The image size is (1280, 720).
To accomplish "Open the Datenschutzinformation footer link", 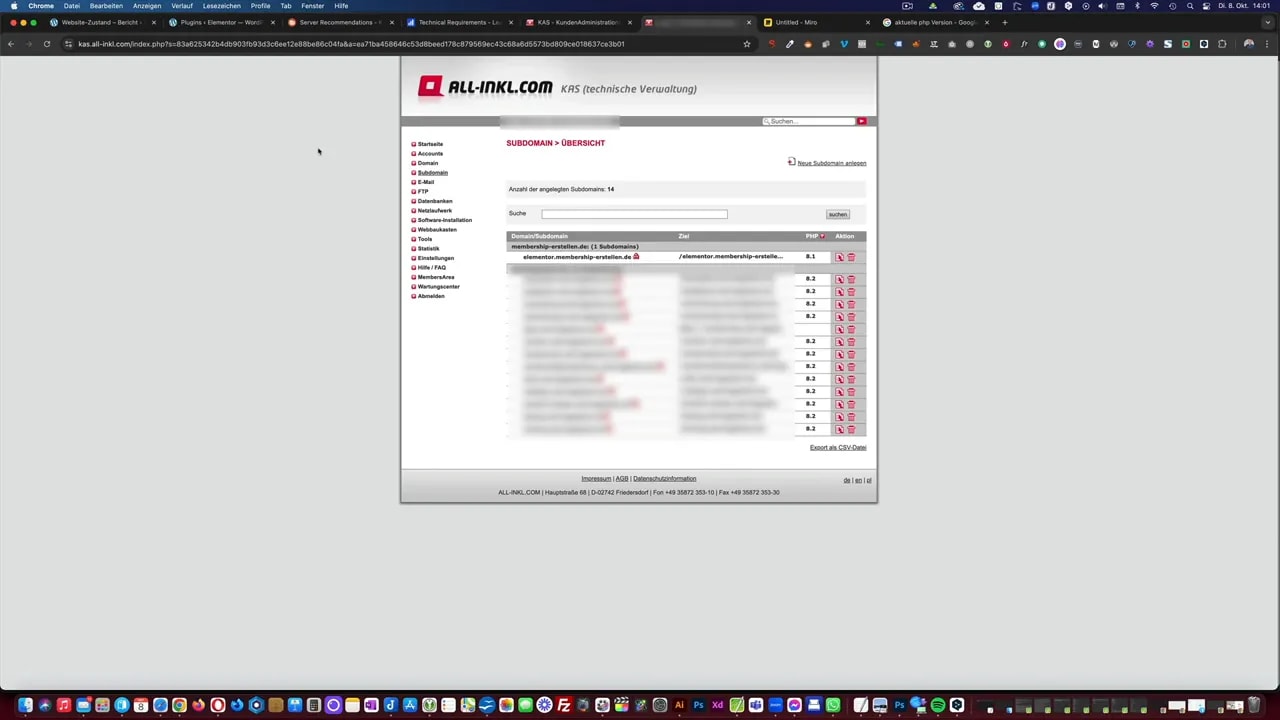I will click(x=664, y=478).
